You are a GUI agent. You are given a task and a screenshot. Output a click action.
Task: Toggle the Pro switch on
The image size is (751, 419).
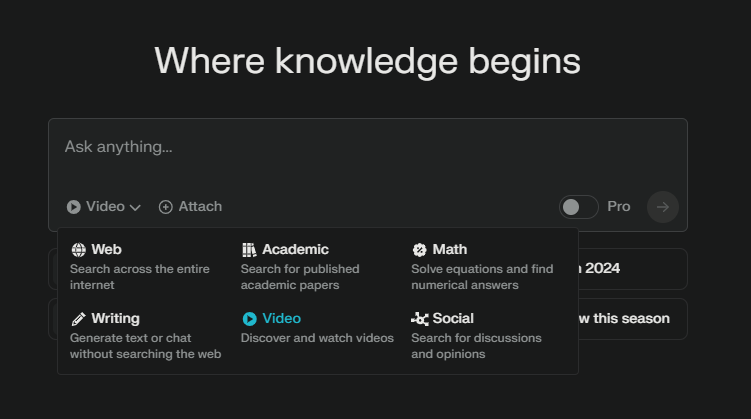[x=579, y=207]
